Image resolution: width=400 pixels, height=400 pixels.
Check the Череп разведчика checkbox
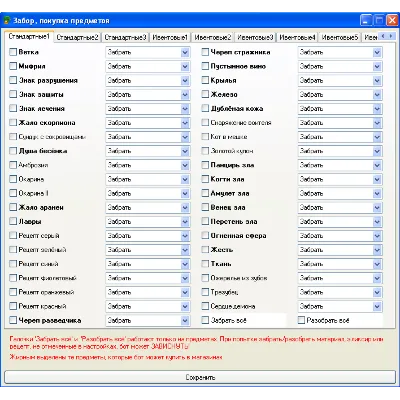coord(13,320)
